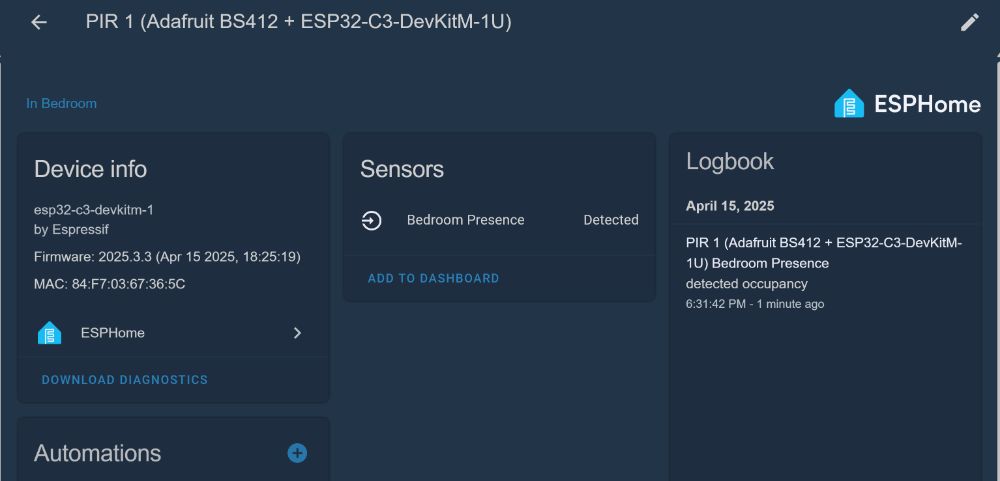Click the Bedroom Presence sensor icon
Screen dimensions: 1000x481
pyautogui.click(x=371, y=220)
